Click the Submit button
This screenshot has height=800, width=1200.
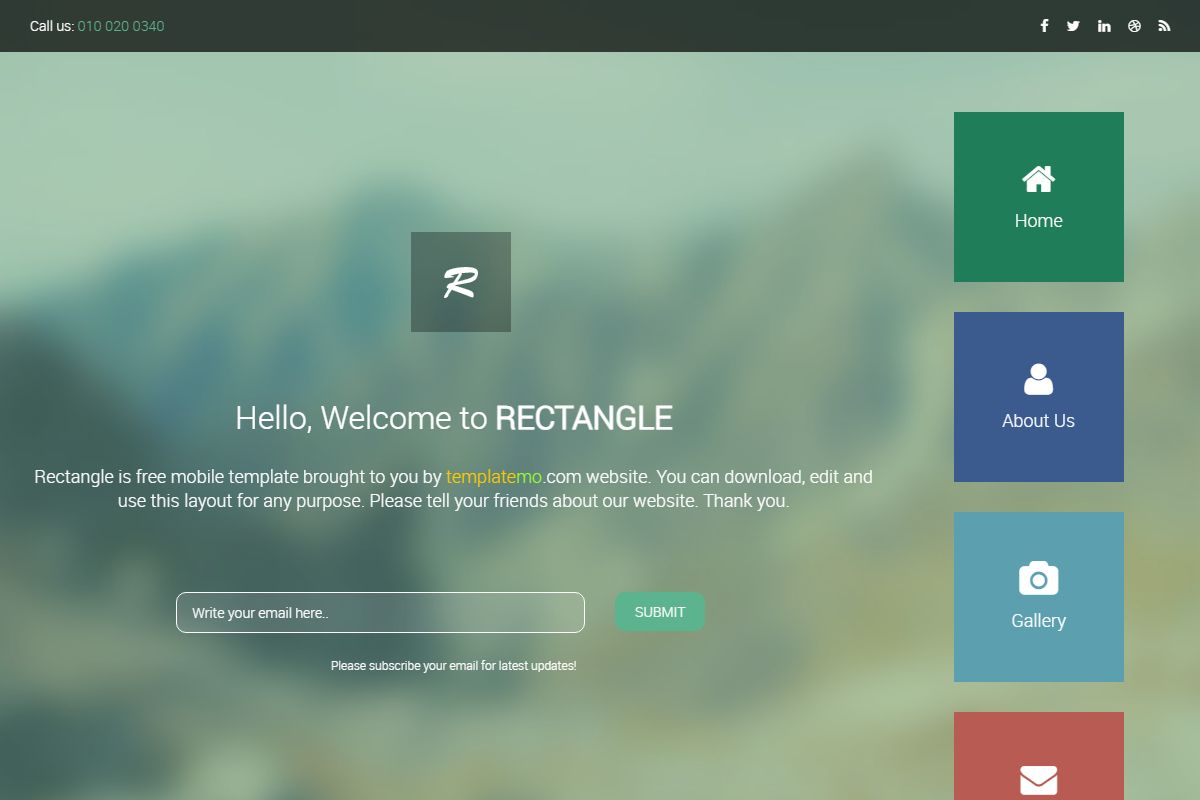pos(660,612)
